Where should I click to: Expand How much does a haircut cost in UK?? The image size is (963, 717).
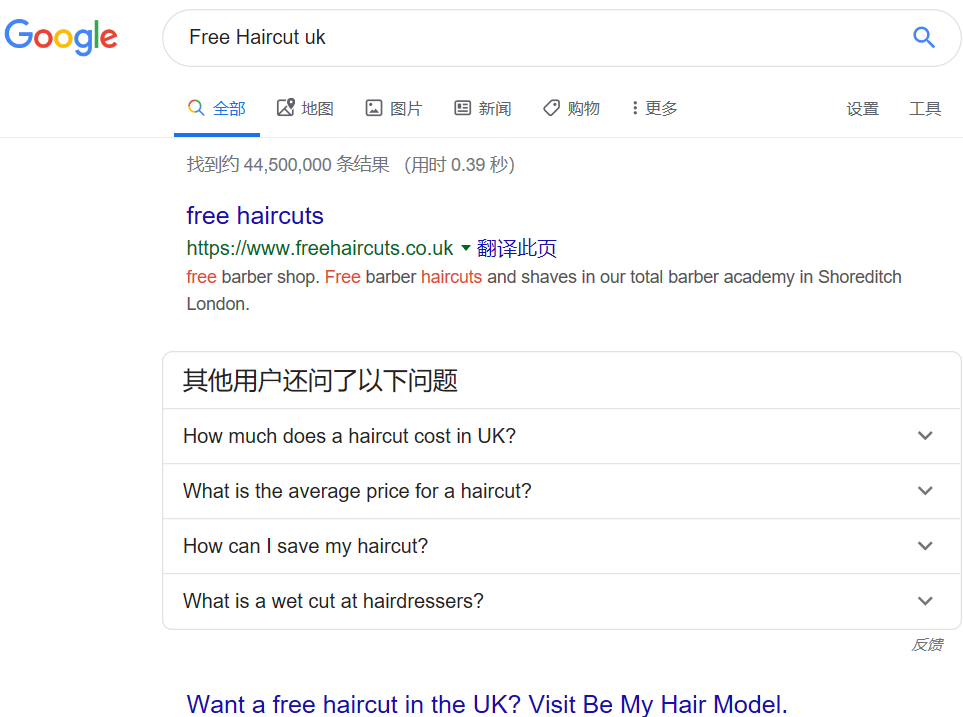561,436
